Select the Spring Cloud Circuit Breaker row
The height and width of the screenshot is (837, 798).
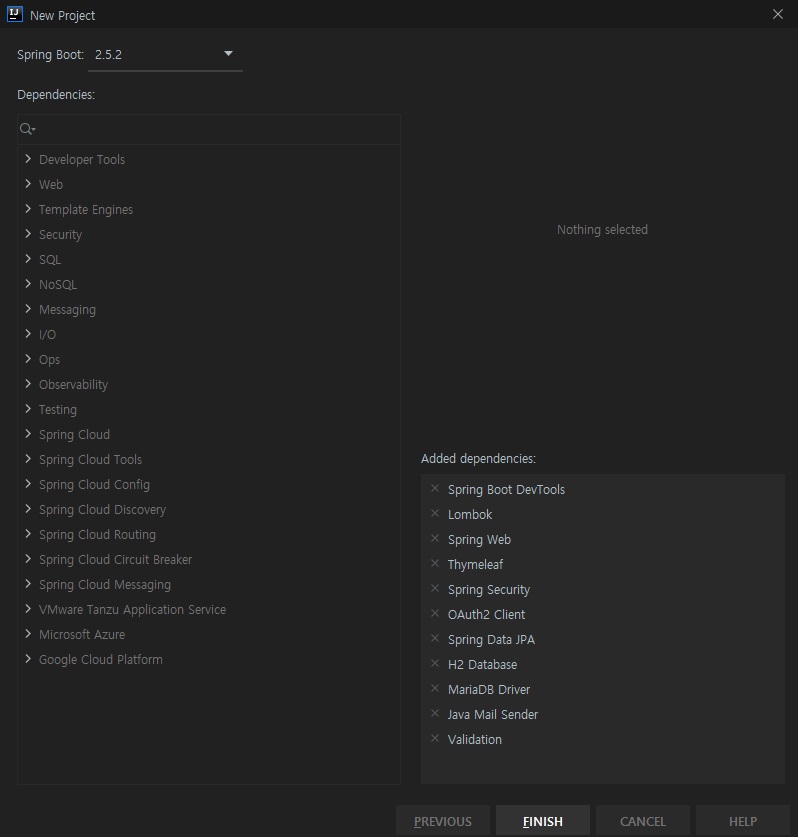coord(209,559)
